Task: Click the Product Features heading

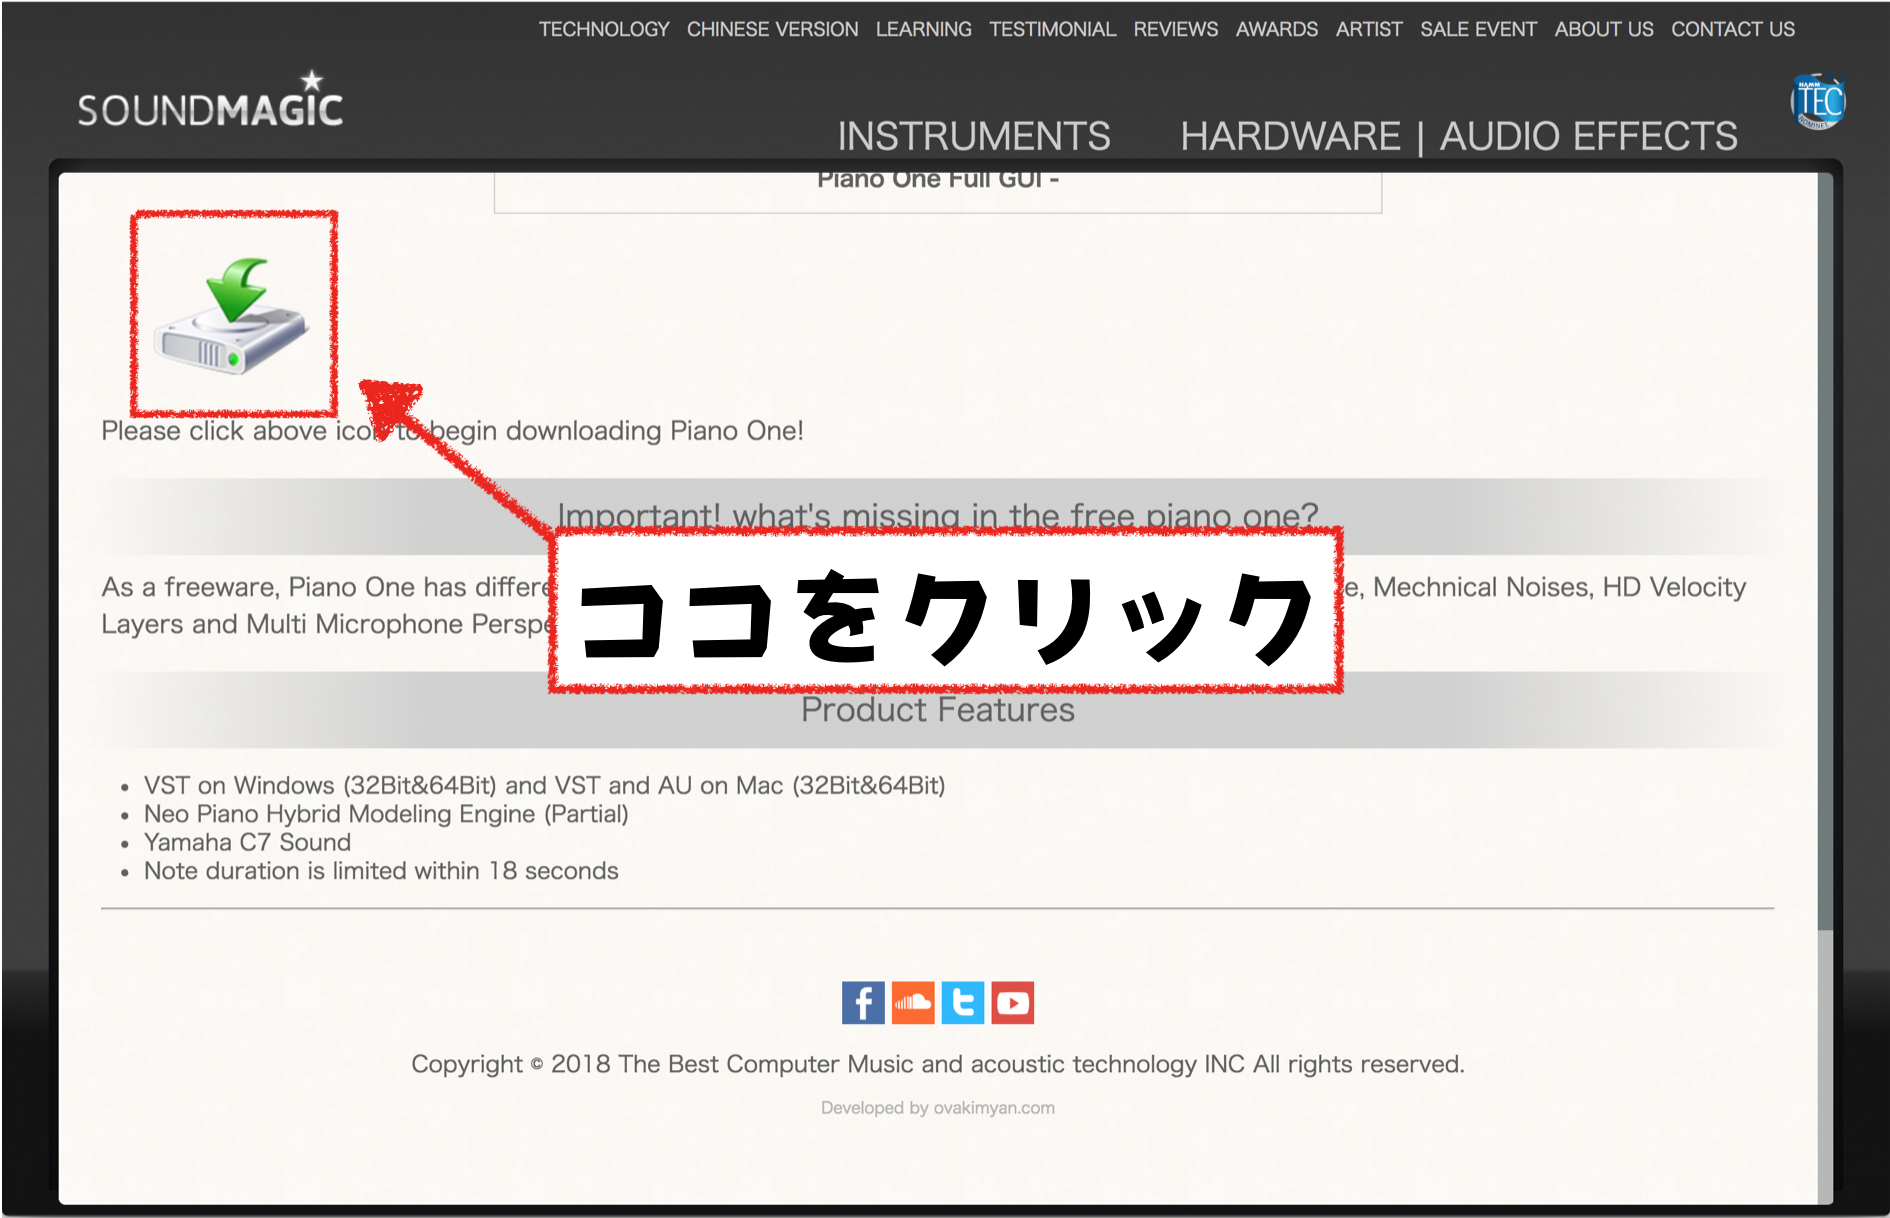Action: point(938,710)
